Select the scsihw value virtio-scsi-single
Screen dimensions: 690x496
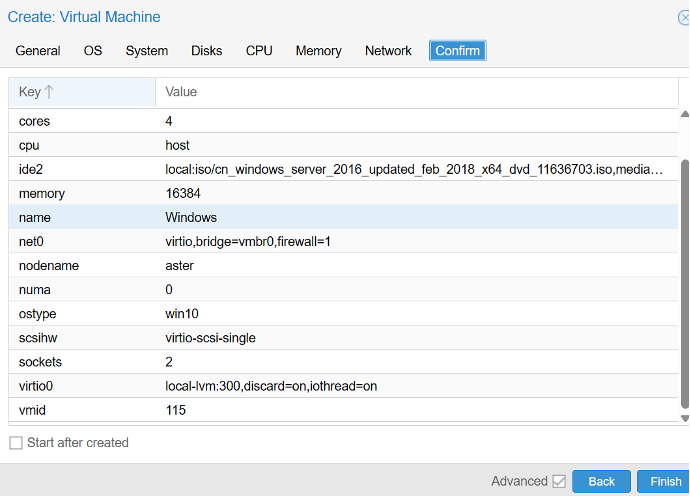(210, 338)
